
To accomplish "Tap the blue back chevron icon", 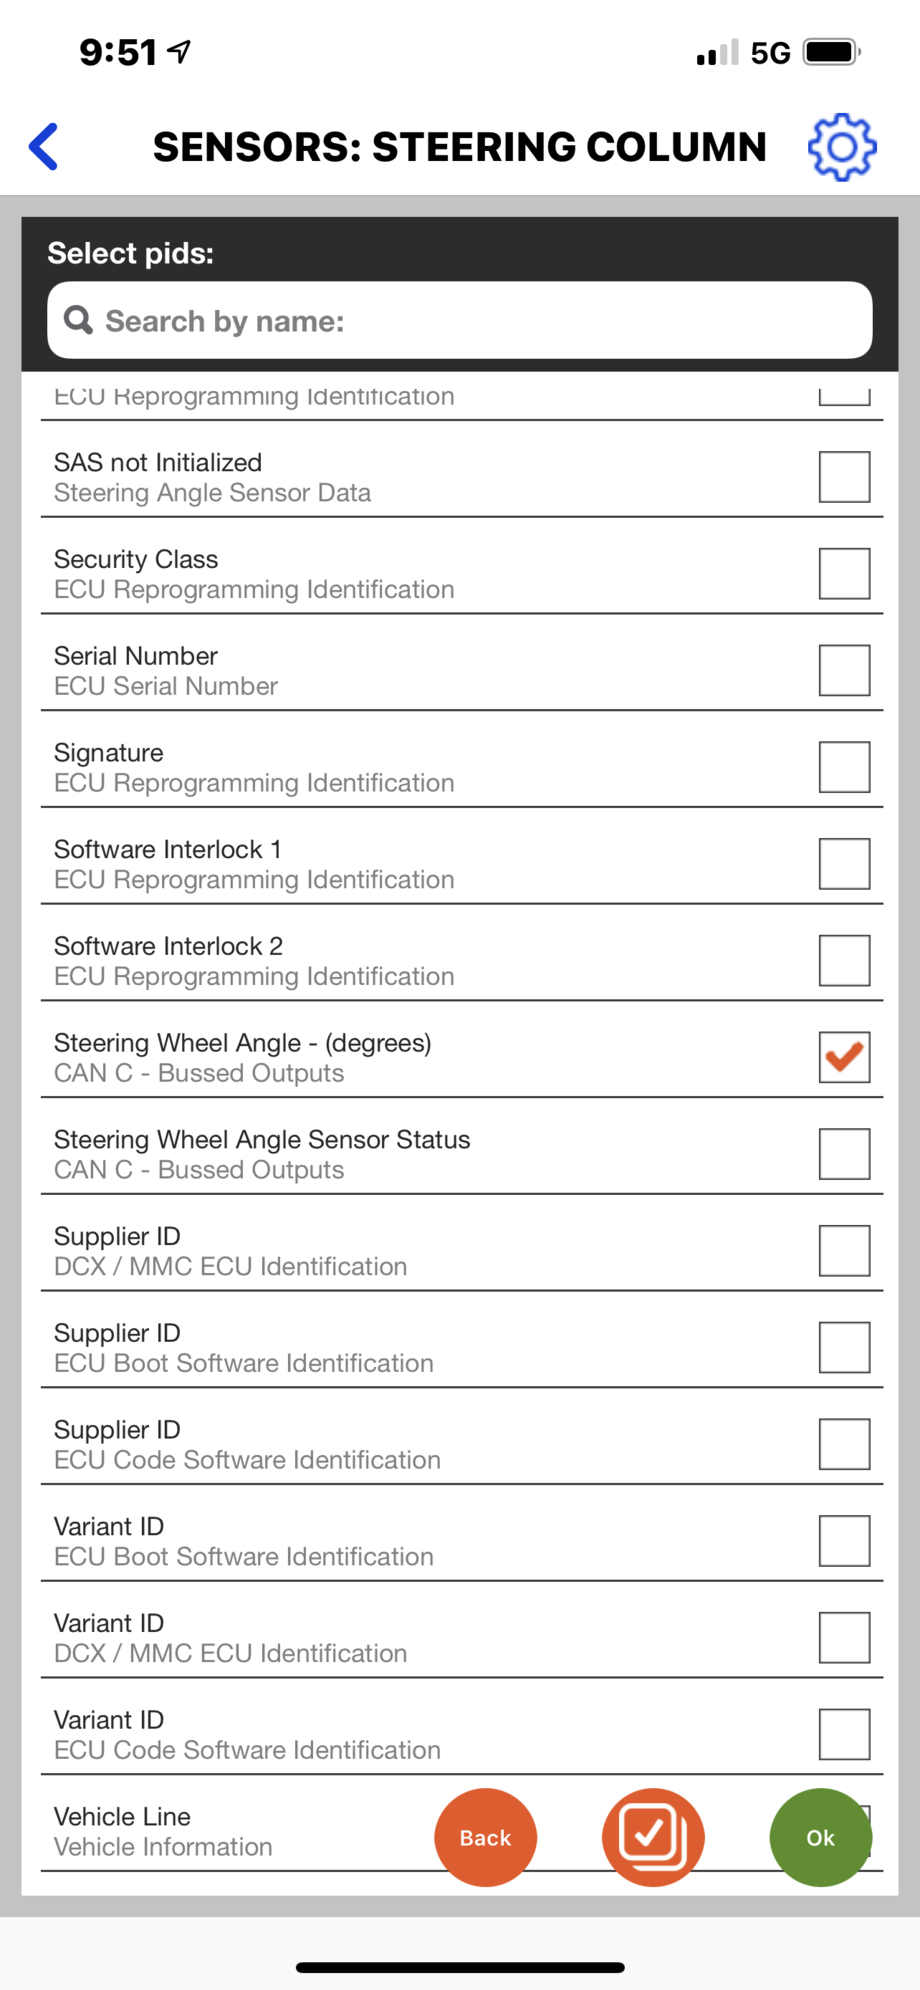I will pos(44,147).
